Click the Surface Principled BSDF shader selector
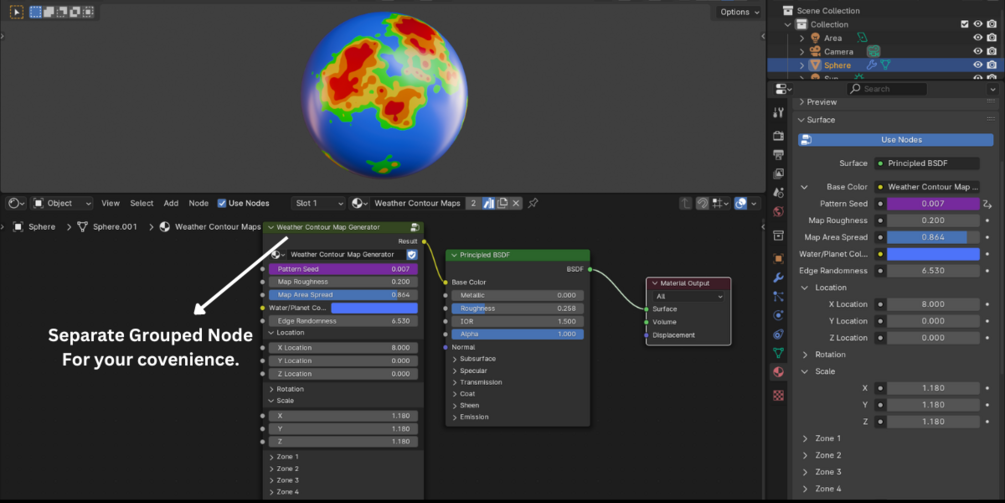 927,163
